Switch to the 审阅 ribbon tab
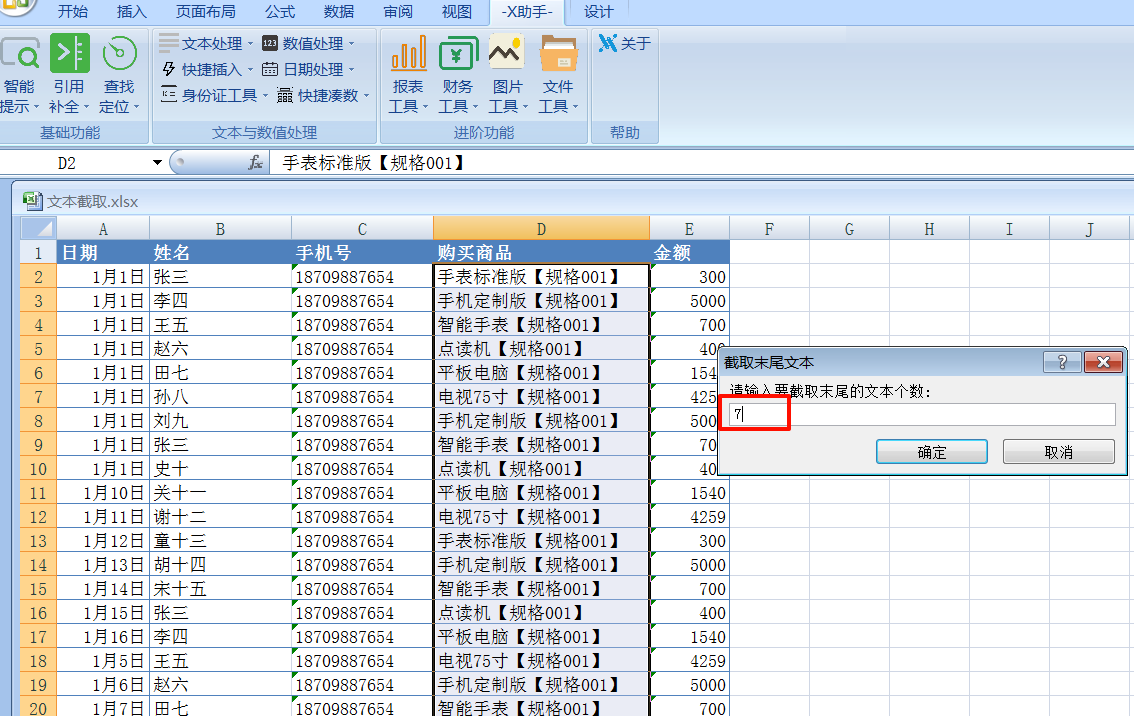 pos(398,12)
